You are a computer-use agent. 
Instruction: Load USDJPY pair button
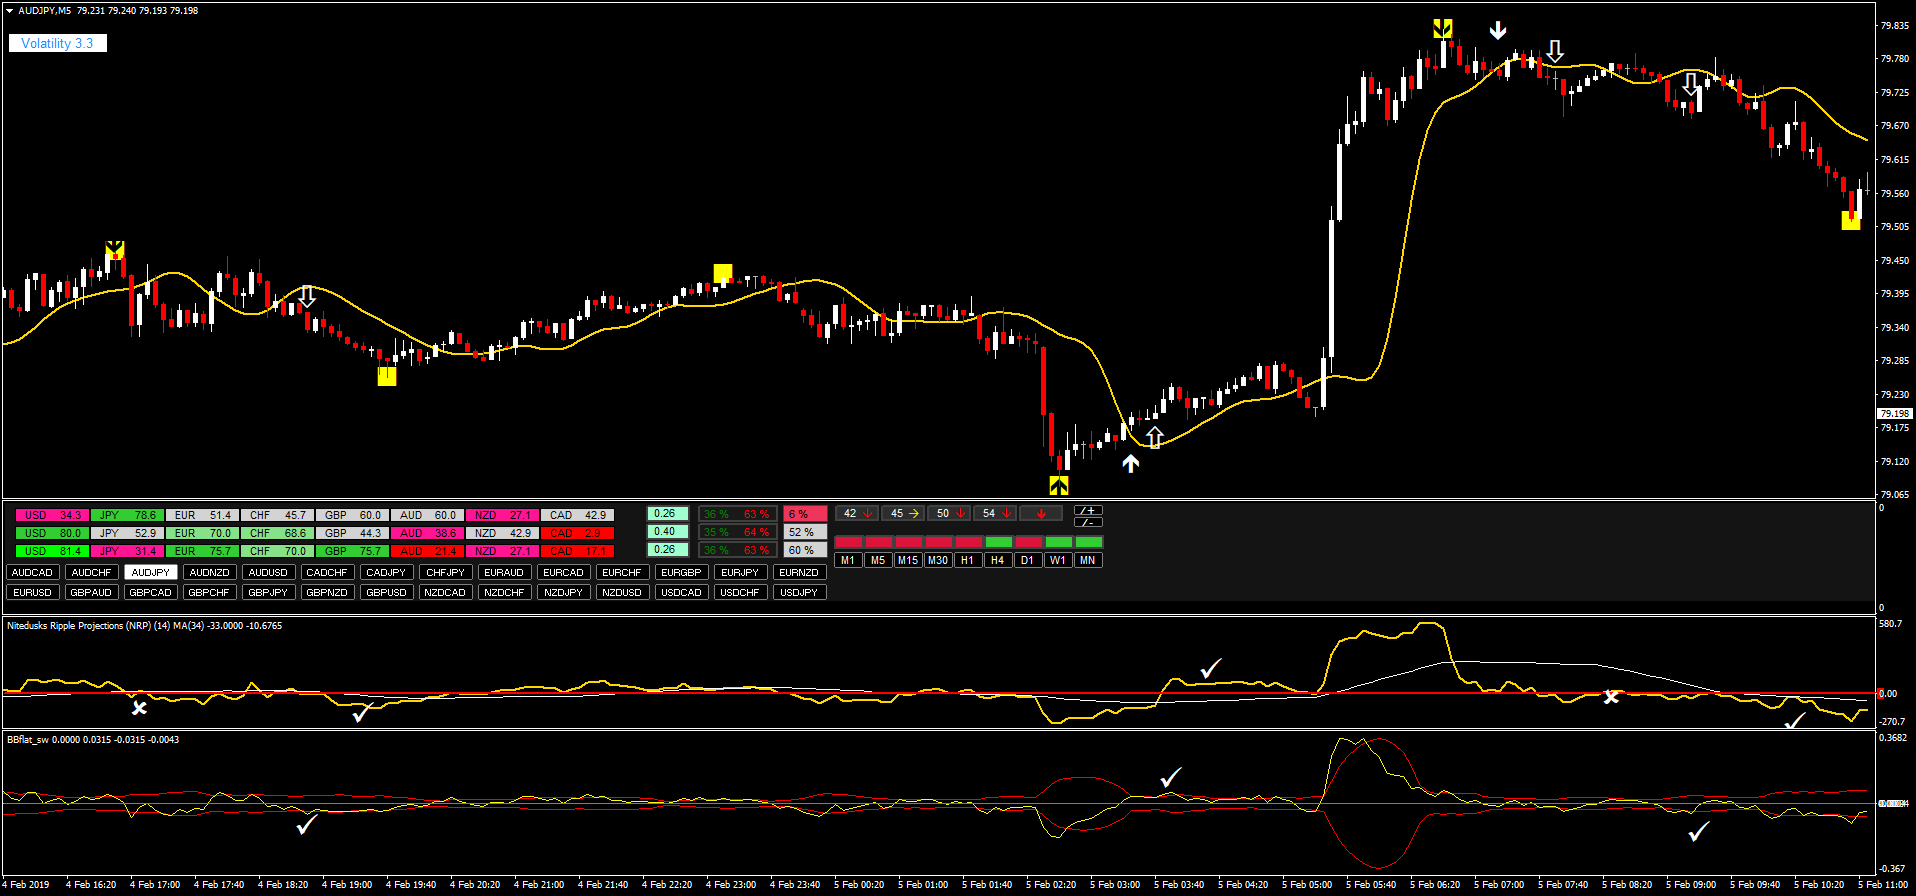click(799, 593)
